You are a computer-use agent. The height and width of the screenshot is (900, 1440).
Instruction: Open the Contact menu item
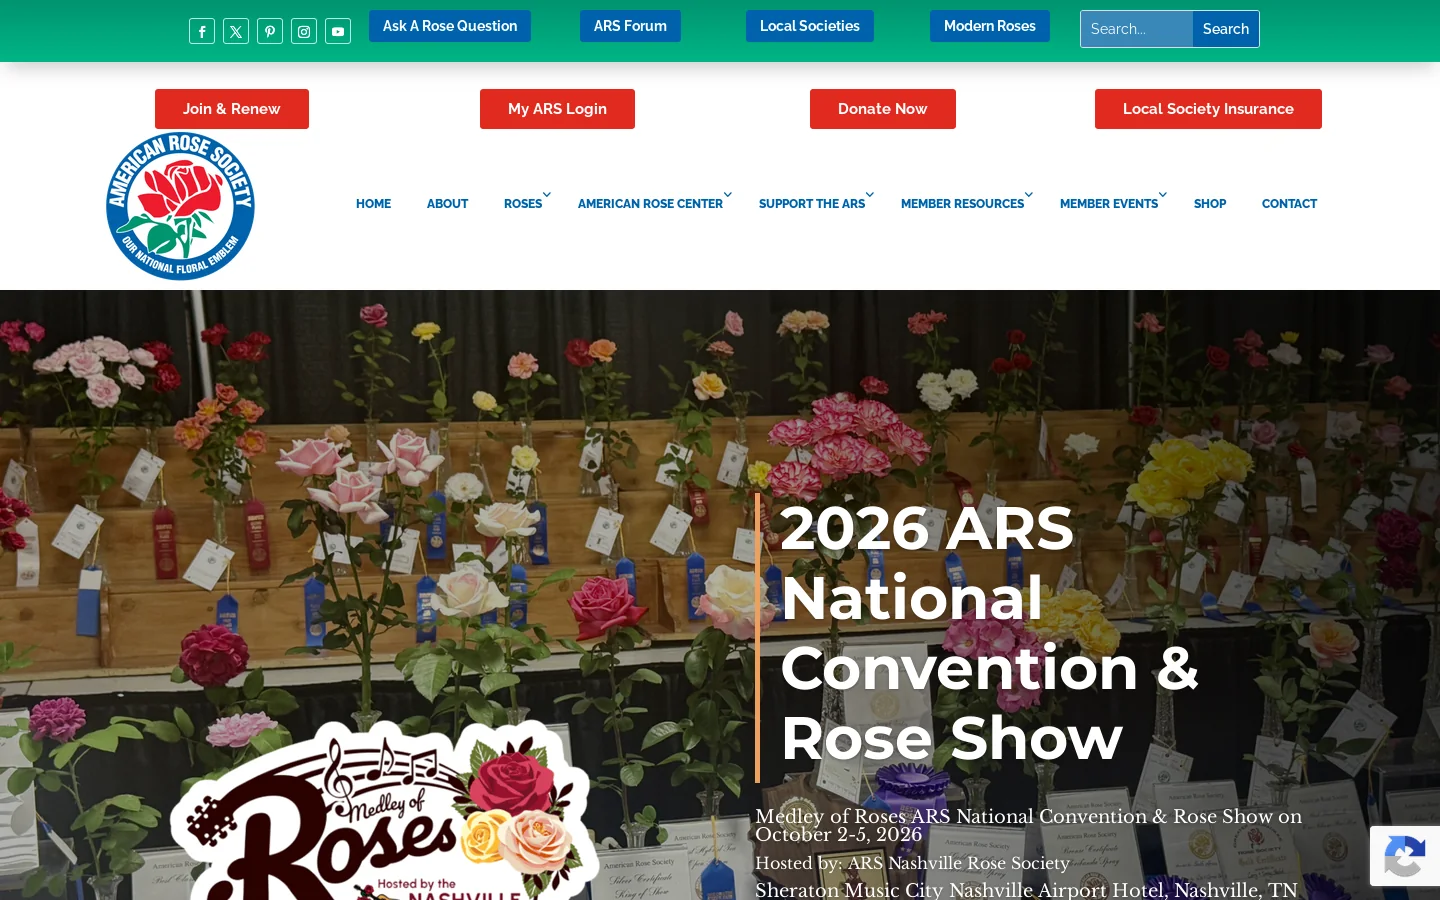(x=1289, y=204)
